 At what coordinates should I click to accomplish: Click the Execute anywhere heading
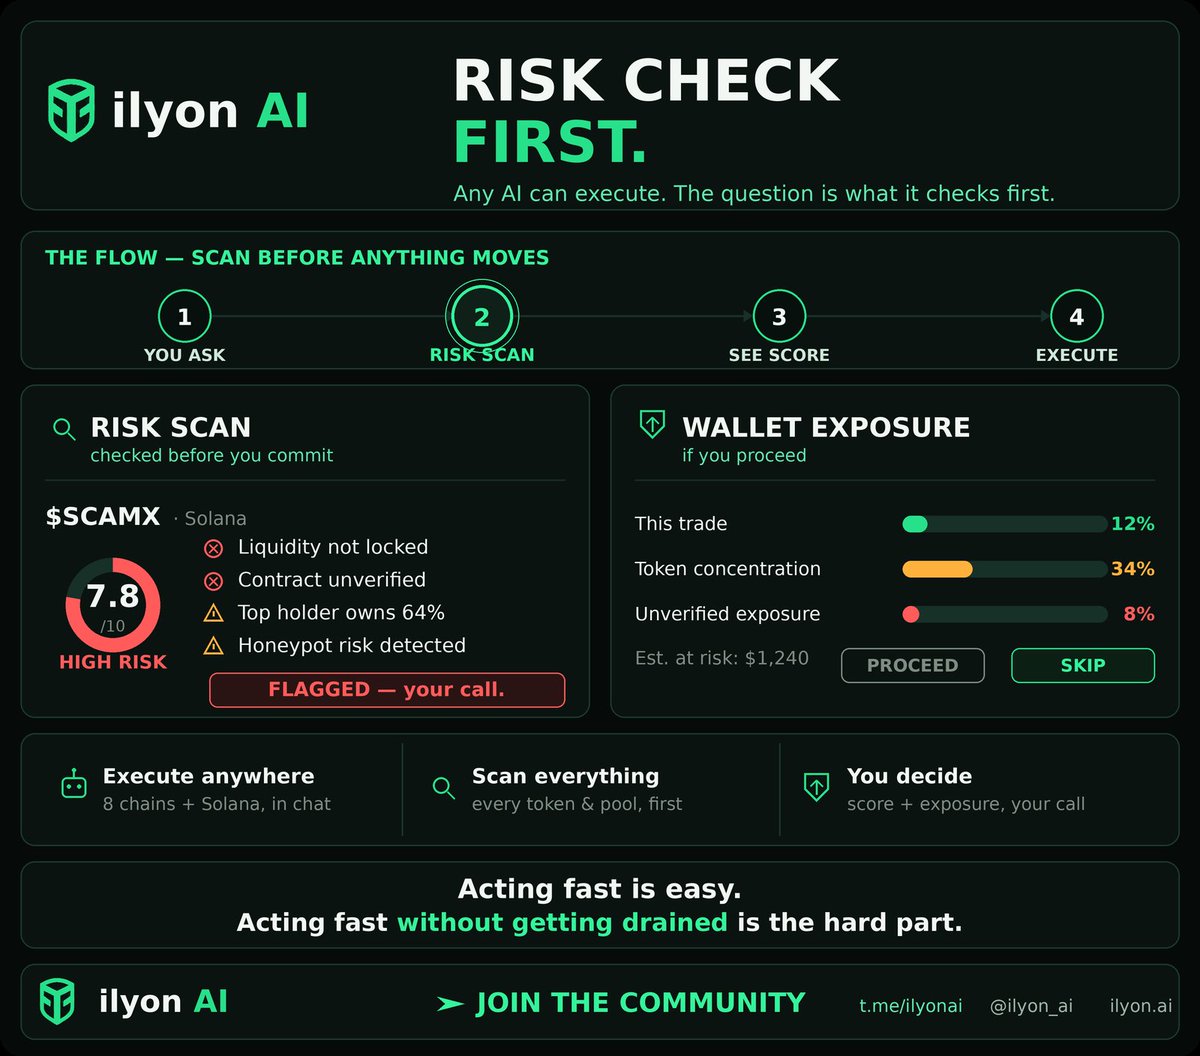pos(209,776)
